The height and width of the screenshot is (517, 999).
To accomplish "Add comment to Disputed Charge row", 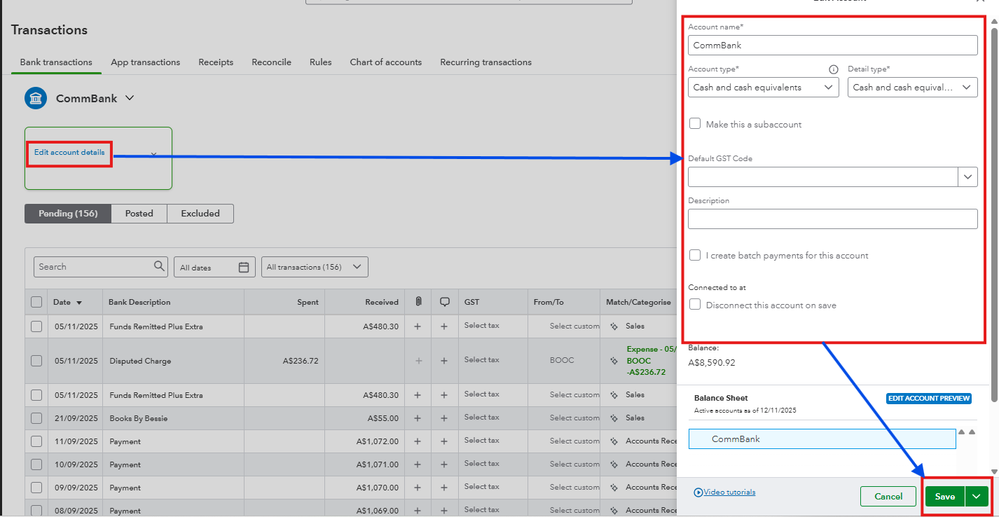I will 445,361.
